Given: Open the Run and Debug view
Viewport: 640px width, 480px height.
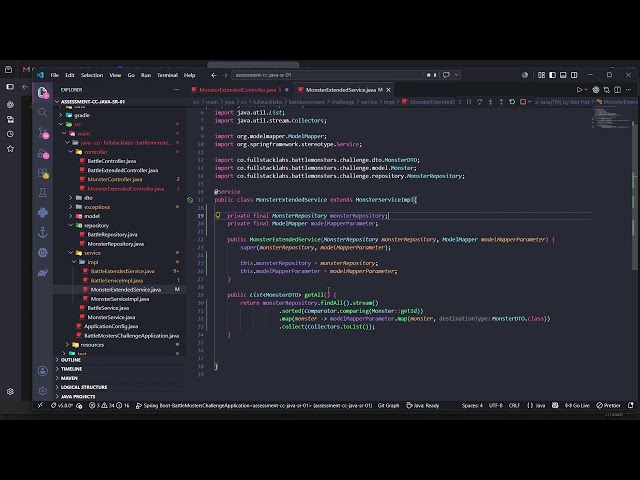Looking at the screenshot, I should [x=43, y=153].
